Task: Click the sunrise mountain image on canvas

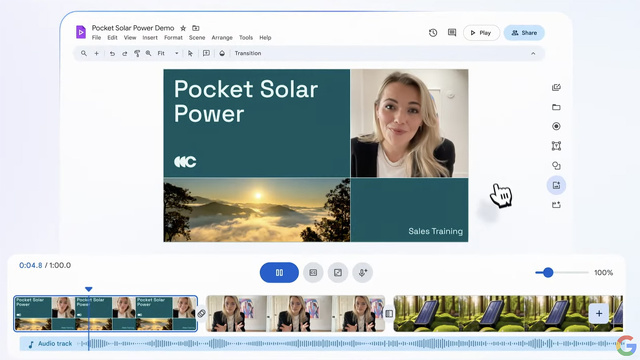Action: click(x=257, y=210)
